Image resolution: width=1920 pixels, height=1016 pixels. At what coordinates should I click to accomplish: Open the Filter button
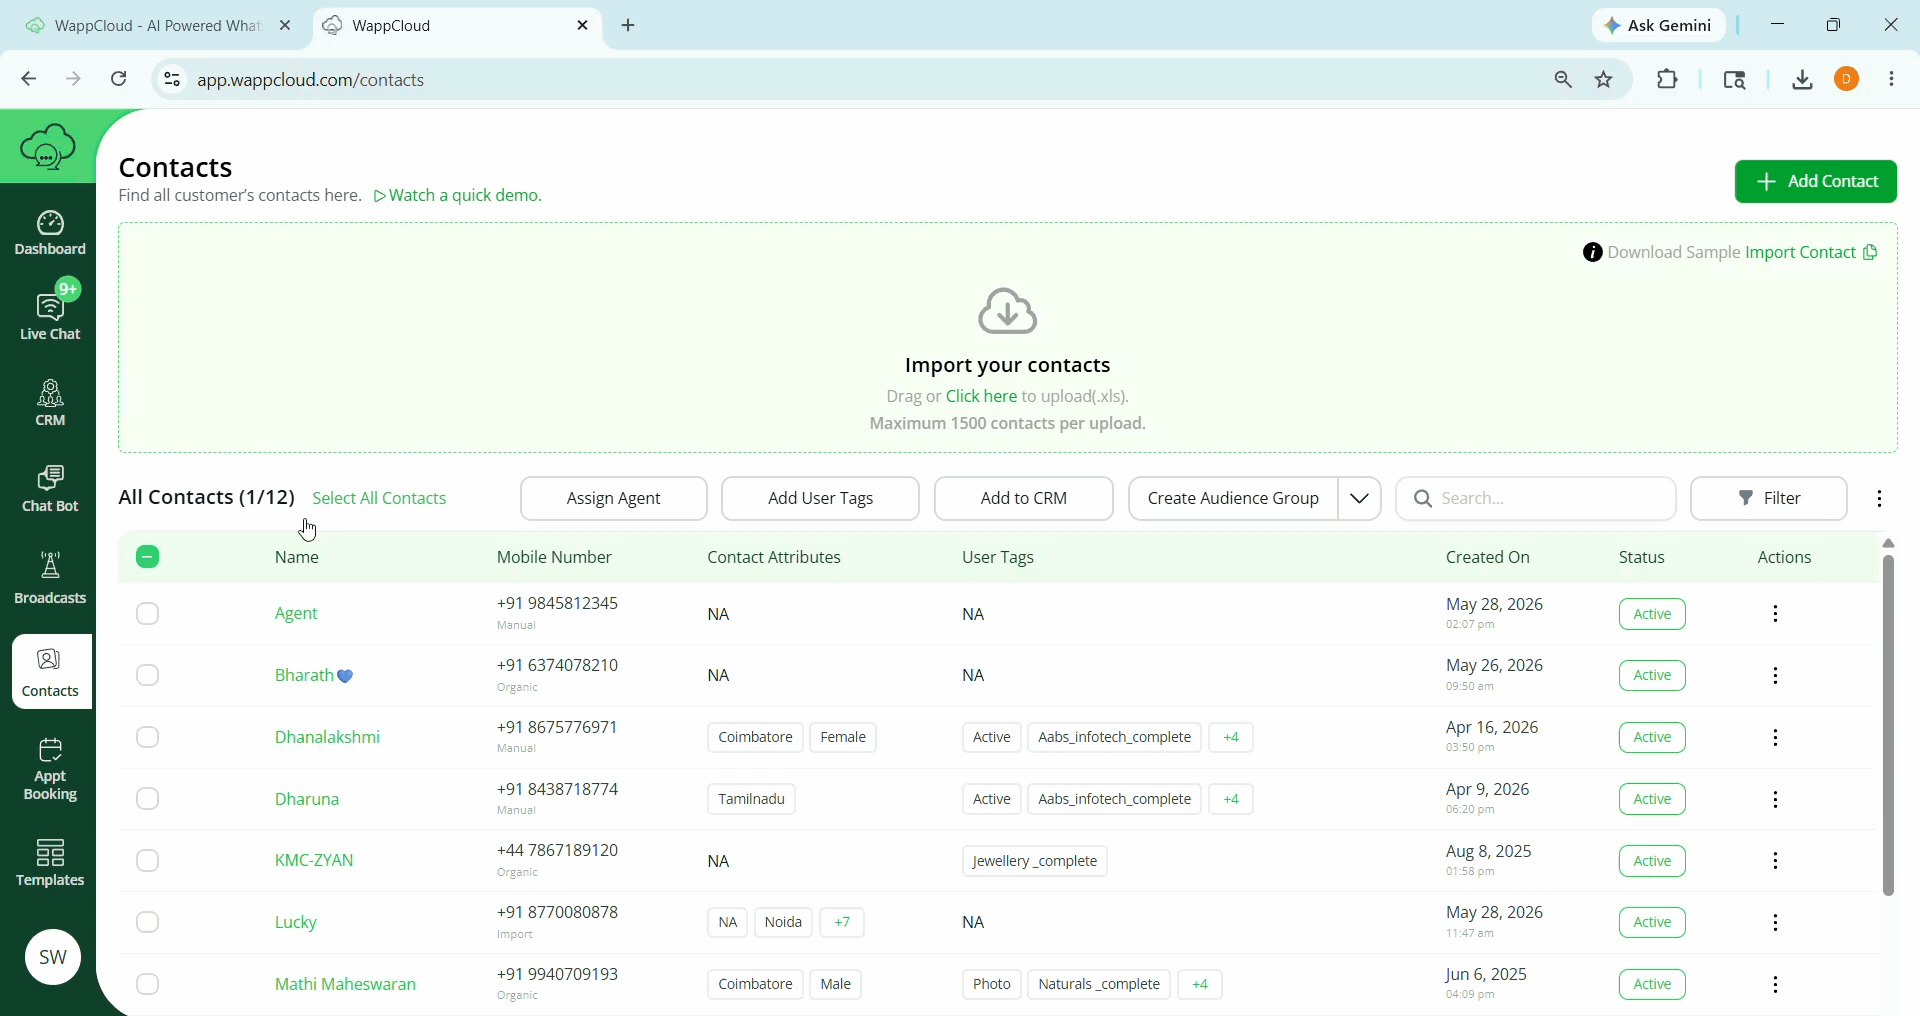coord(1769,498)
